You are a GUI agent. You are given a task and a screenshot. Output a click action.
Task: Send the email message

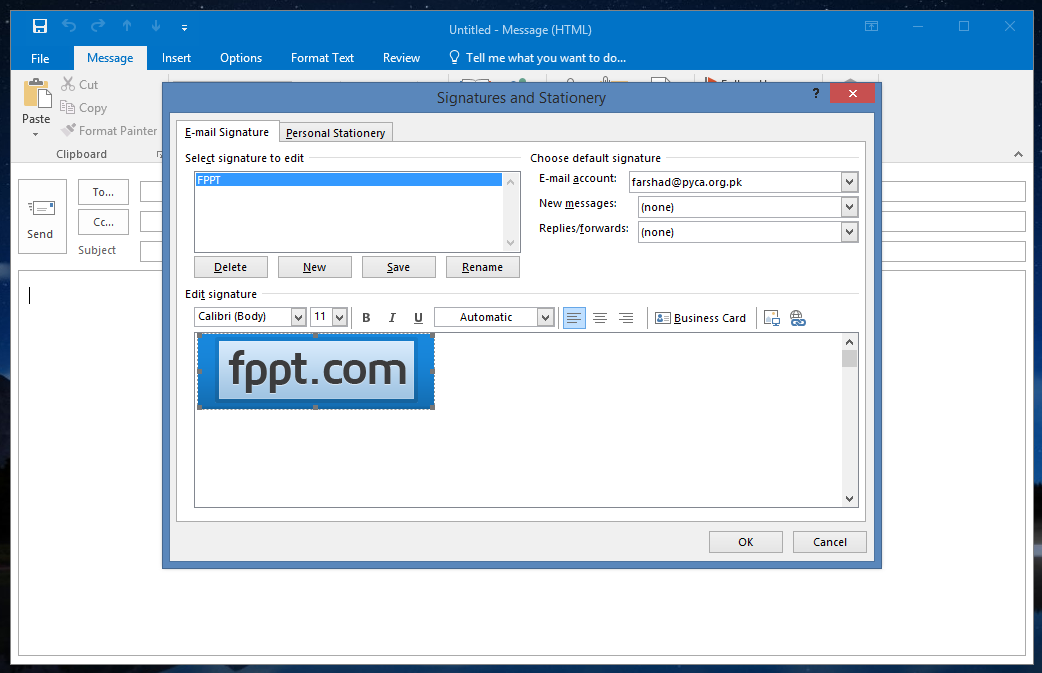tap(41, 216)
